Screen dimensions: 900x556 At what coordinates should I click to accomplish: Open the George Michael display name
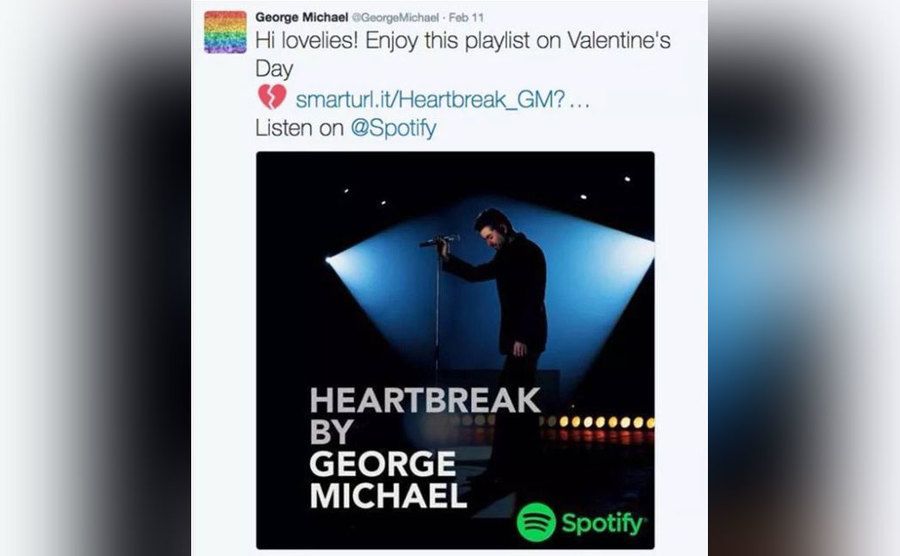(x=299, y=17)
